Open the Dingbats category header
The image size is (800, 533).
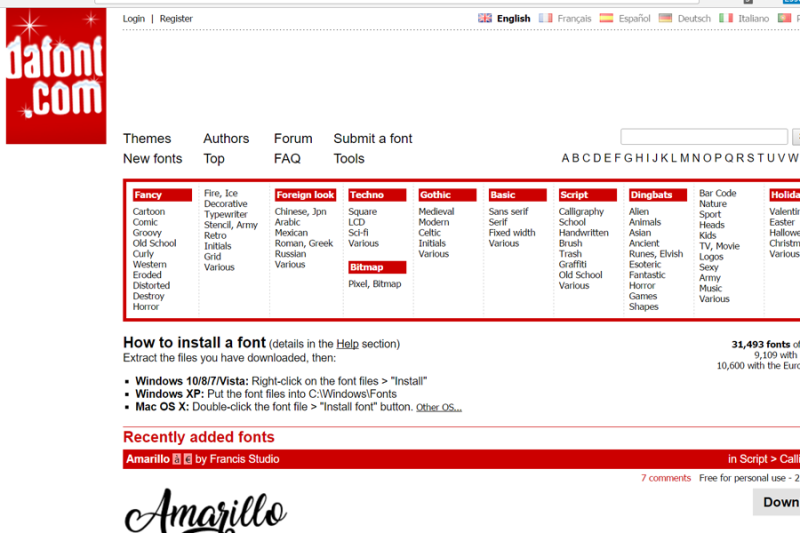pyautogui.click(x=658, y=195)
